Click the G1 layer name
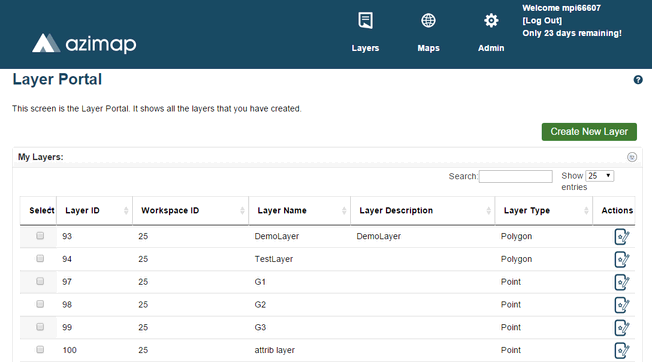The height and width of the screenshot is (362, 652). click(260, 282)
